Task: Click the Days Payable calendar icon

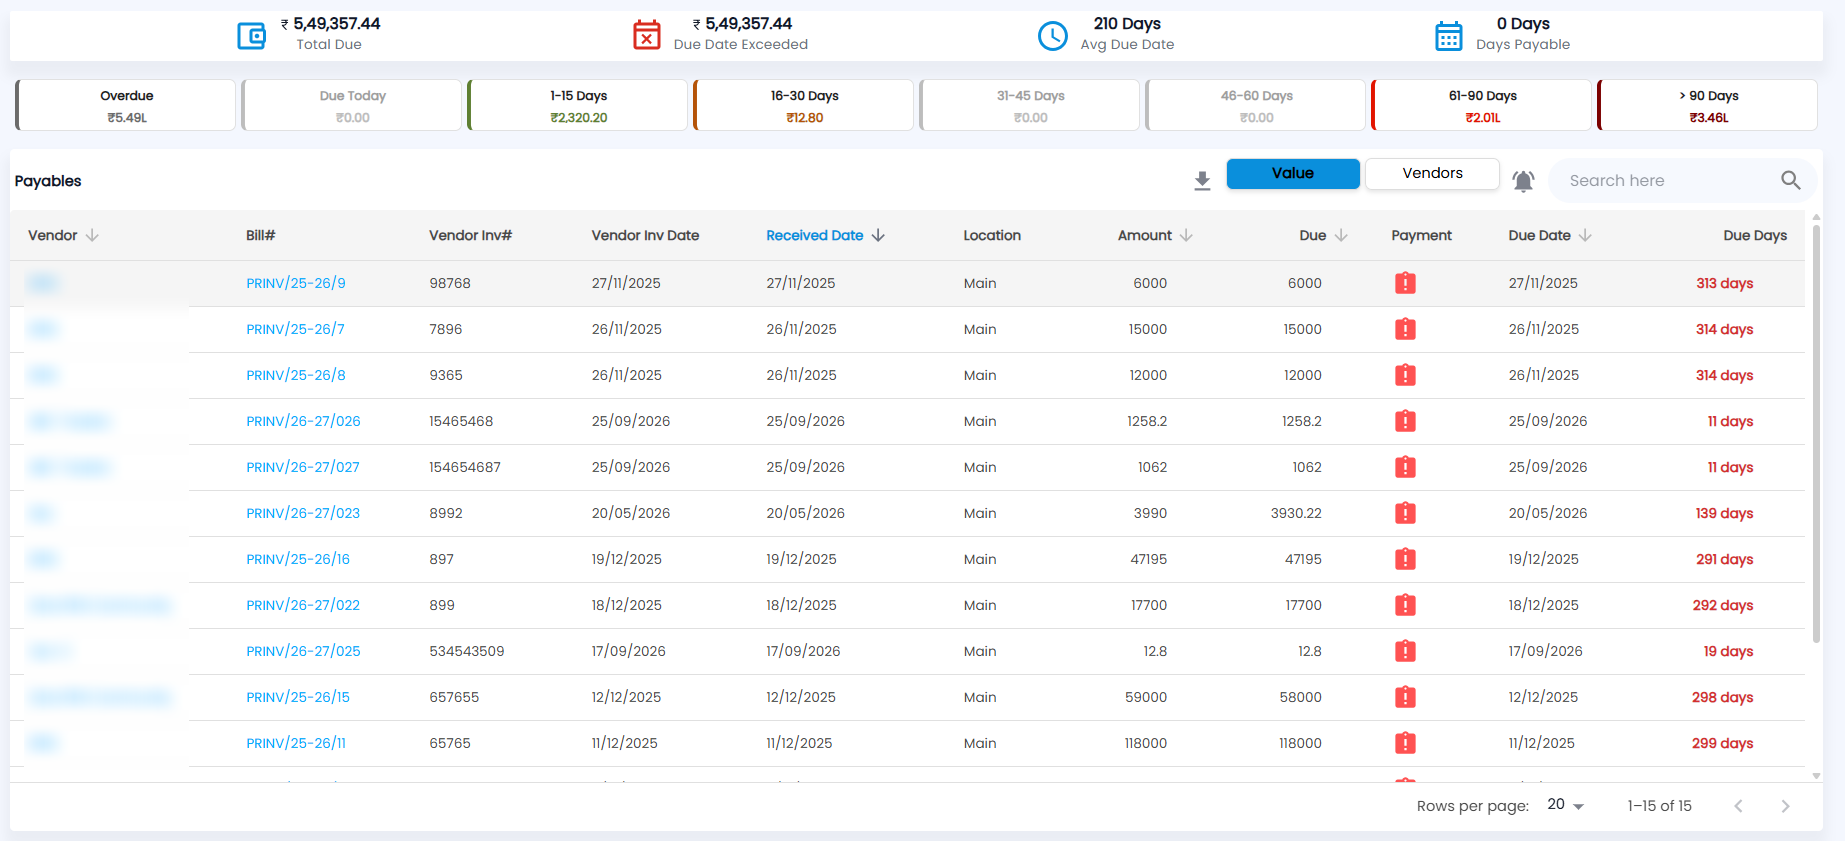Action: pyautogui.click(x=1448, y=36)
